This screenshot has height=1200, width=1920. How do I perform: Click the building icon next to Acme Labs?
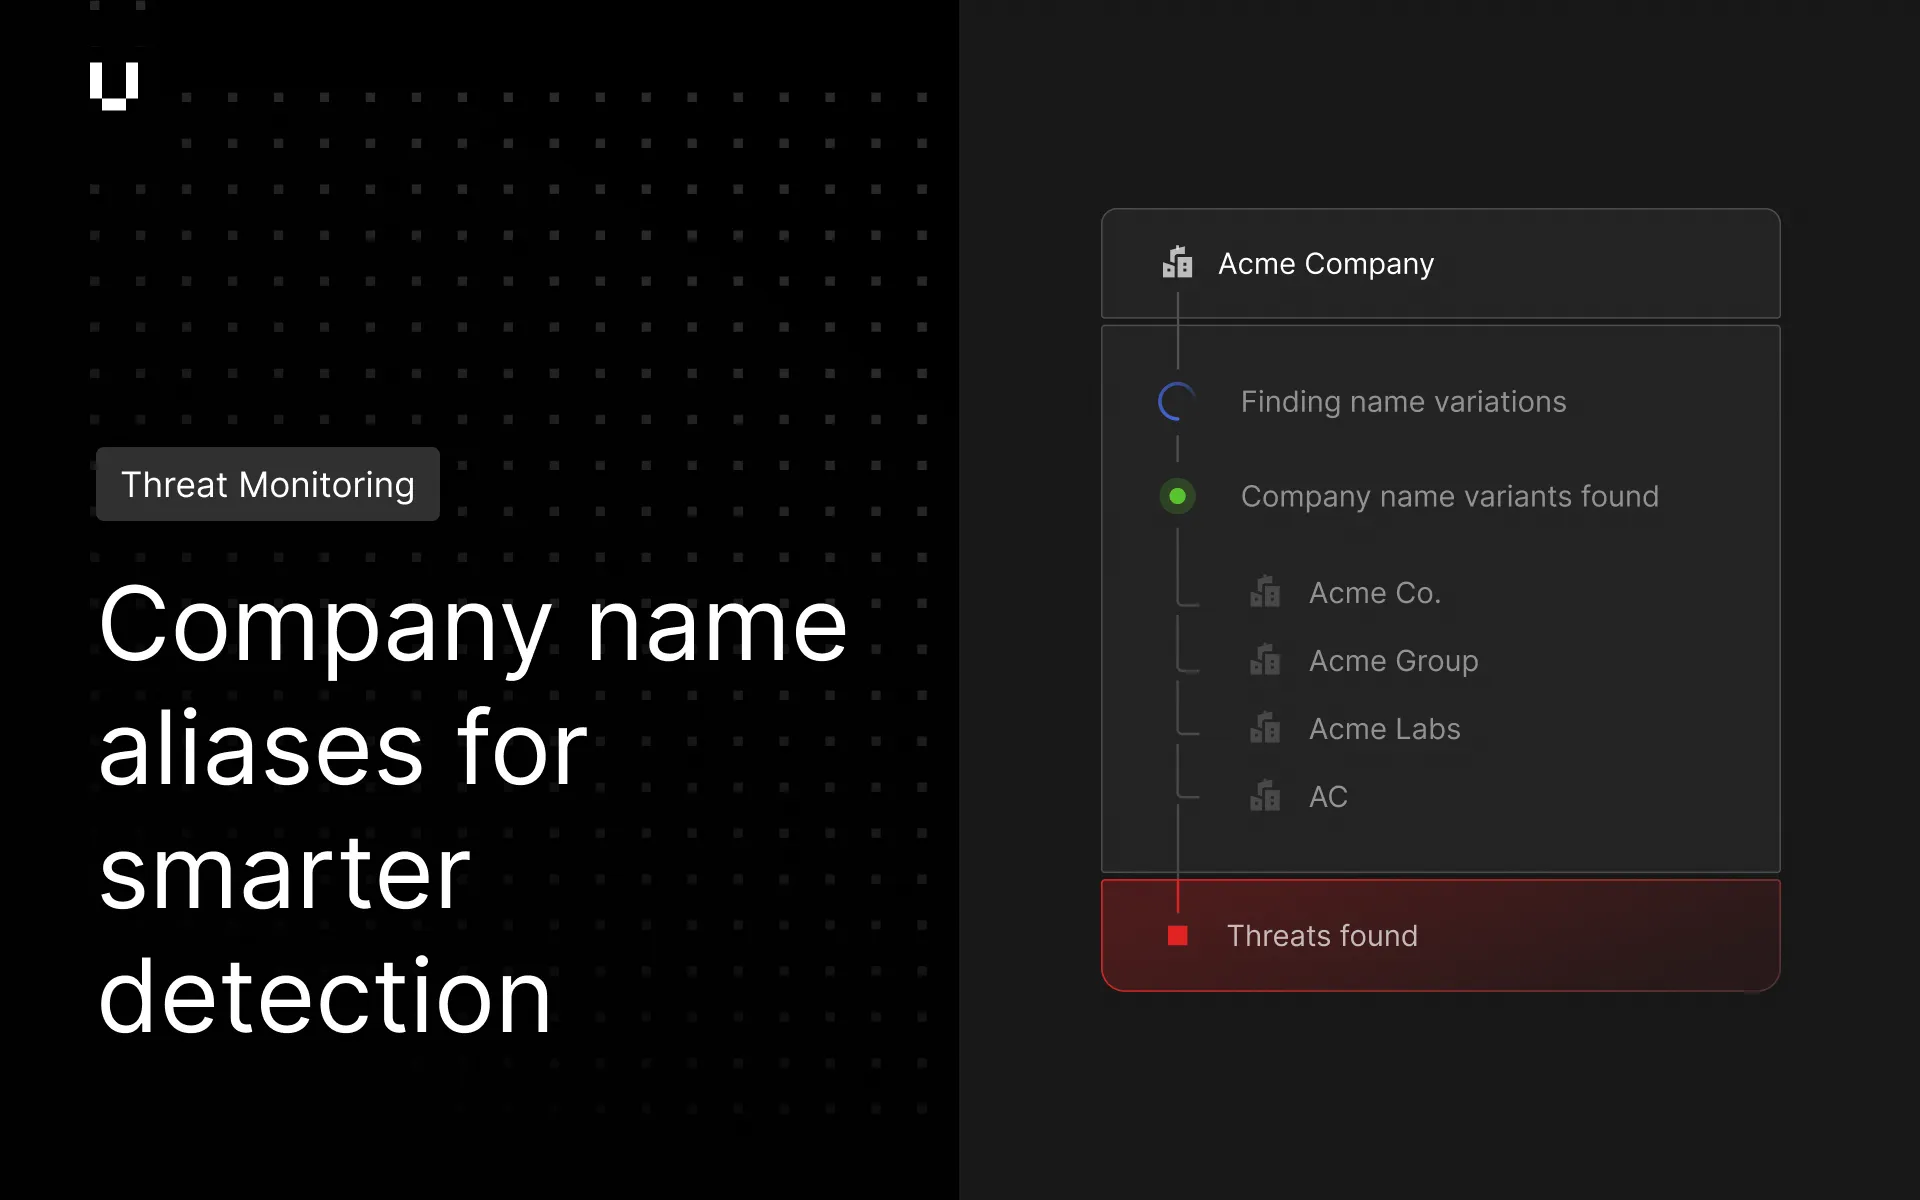tap(1265, 728)
